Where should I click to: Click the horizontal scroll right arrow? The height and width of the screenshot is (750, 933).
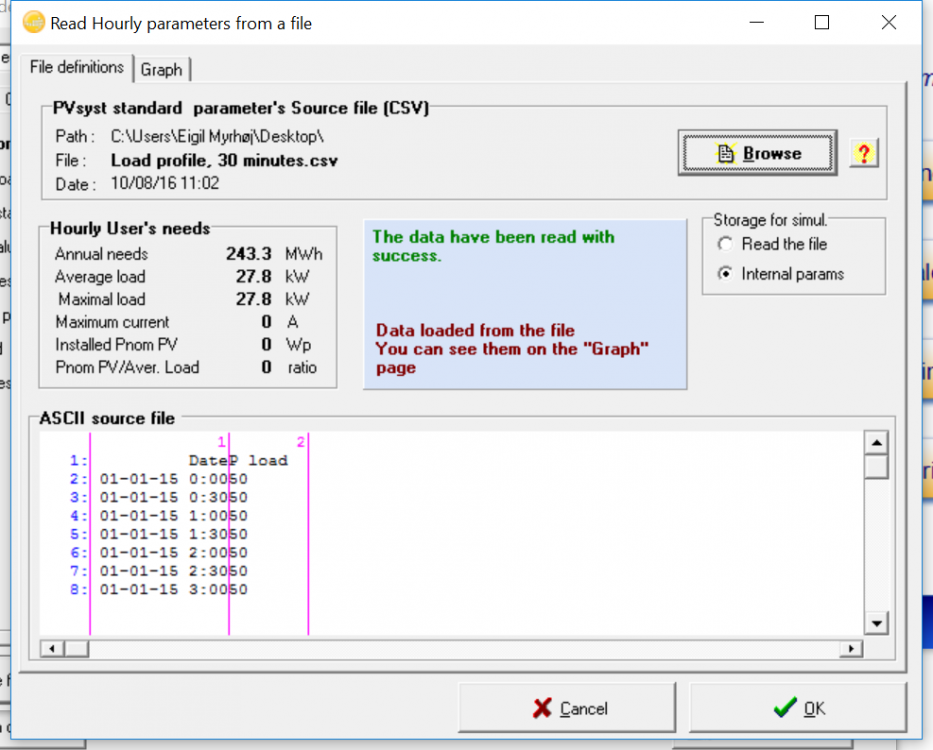pyautogui.click(x=851, y=649)
